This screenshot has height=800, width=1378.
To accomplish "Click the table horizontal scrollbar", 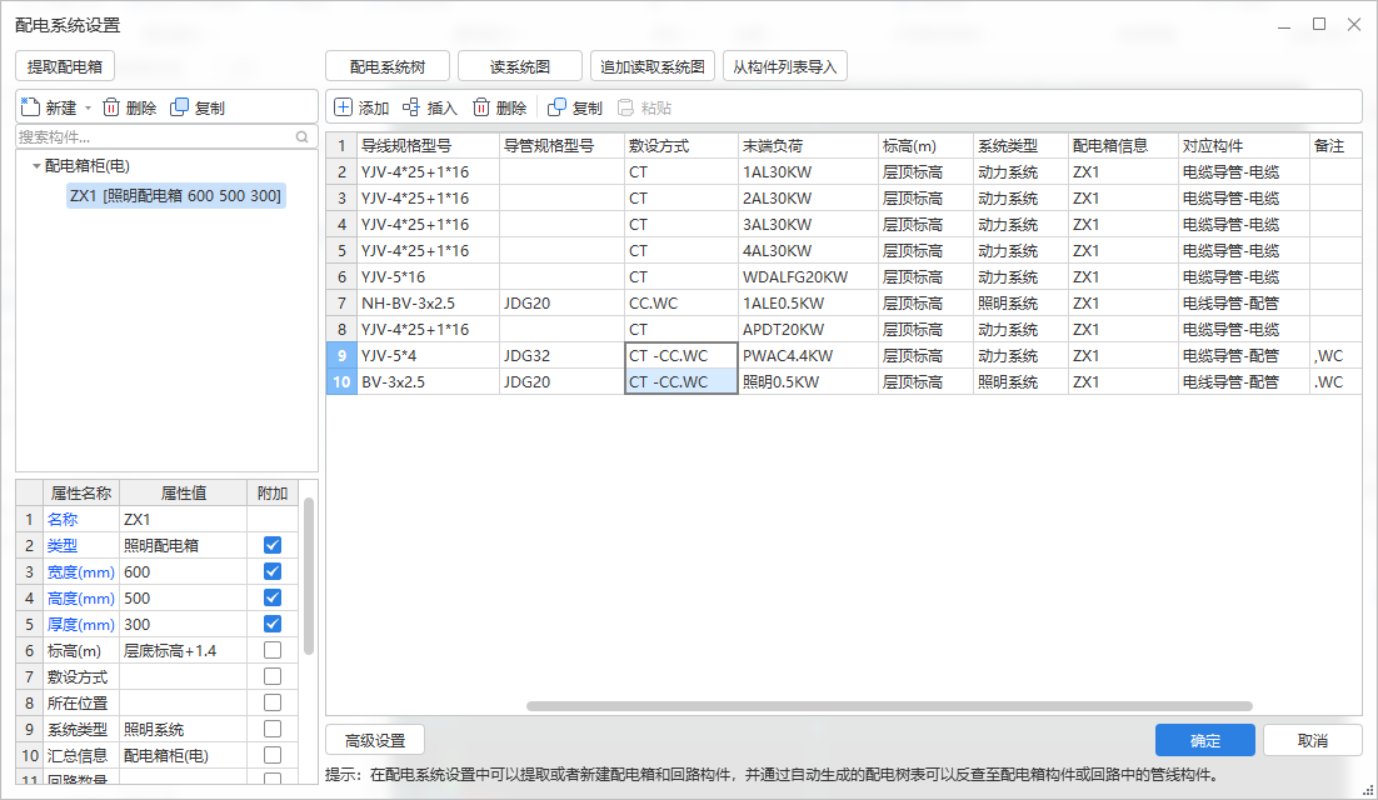I will (x=889, y=706).
